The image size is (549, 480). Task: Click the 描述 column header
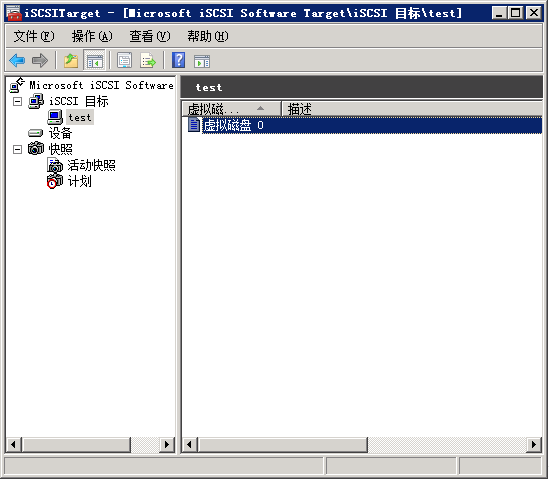tap(412, 109)
